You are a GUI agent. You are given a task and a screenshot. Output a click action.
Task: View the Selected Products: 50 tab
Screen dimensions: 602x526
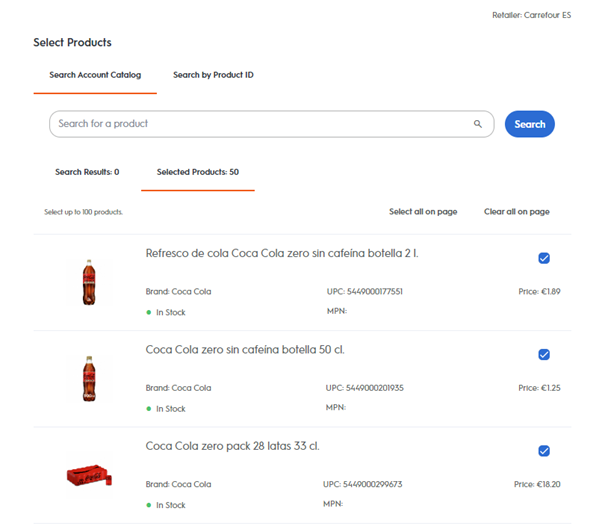click(197, 172)
